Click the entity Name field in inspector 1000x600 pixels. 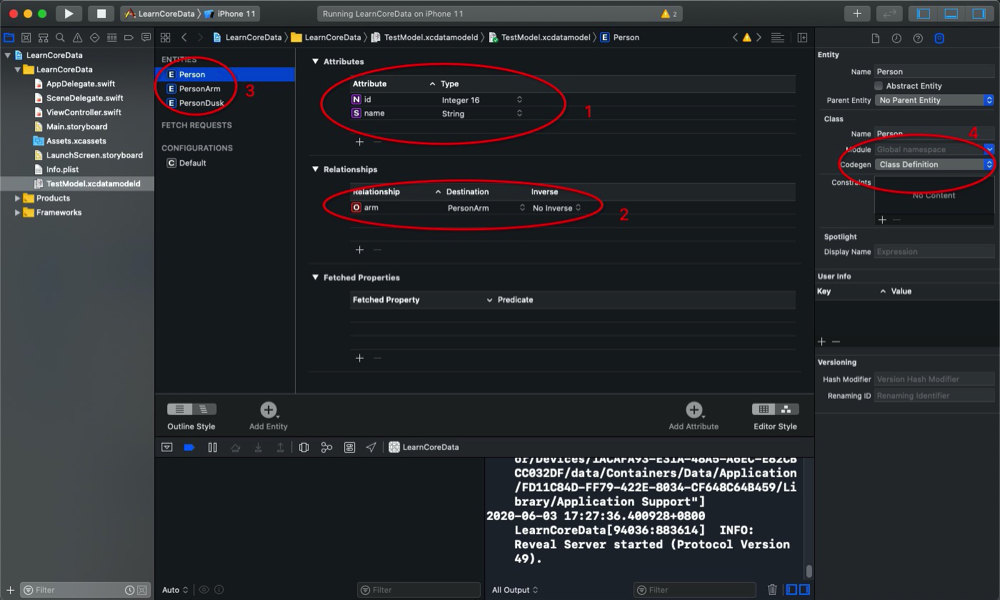[934, 71]
